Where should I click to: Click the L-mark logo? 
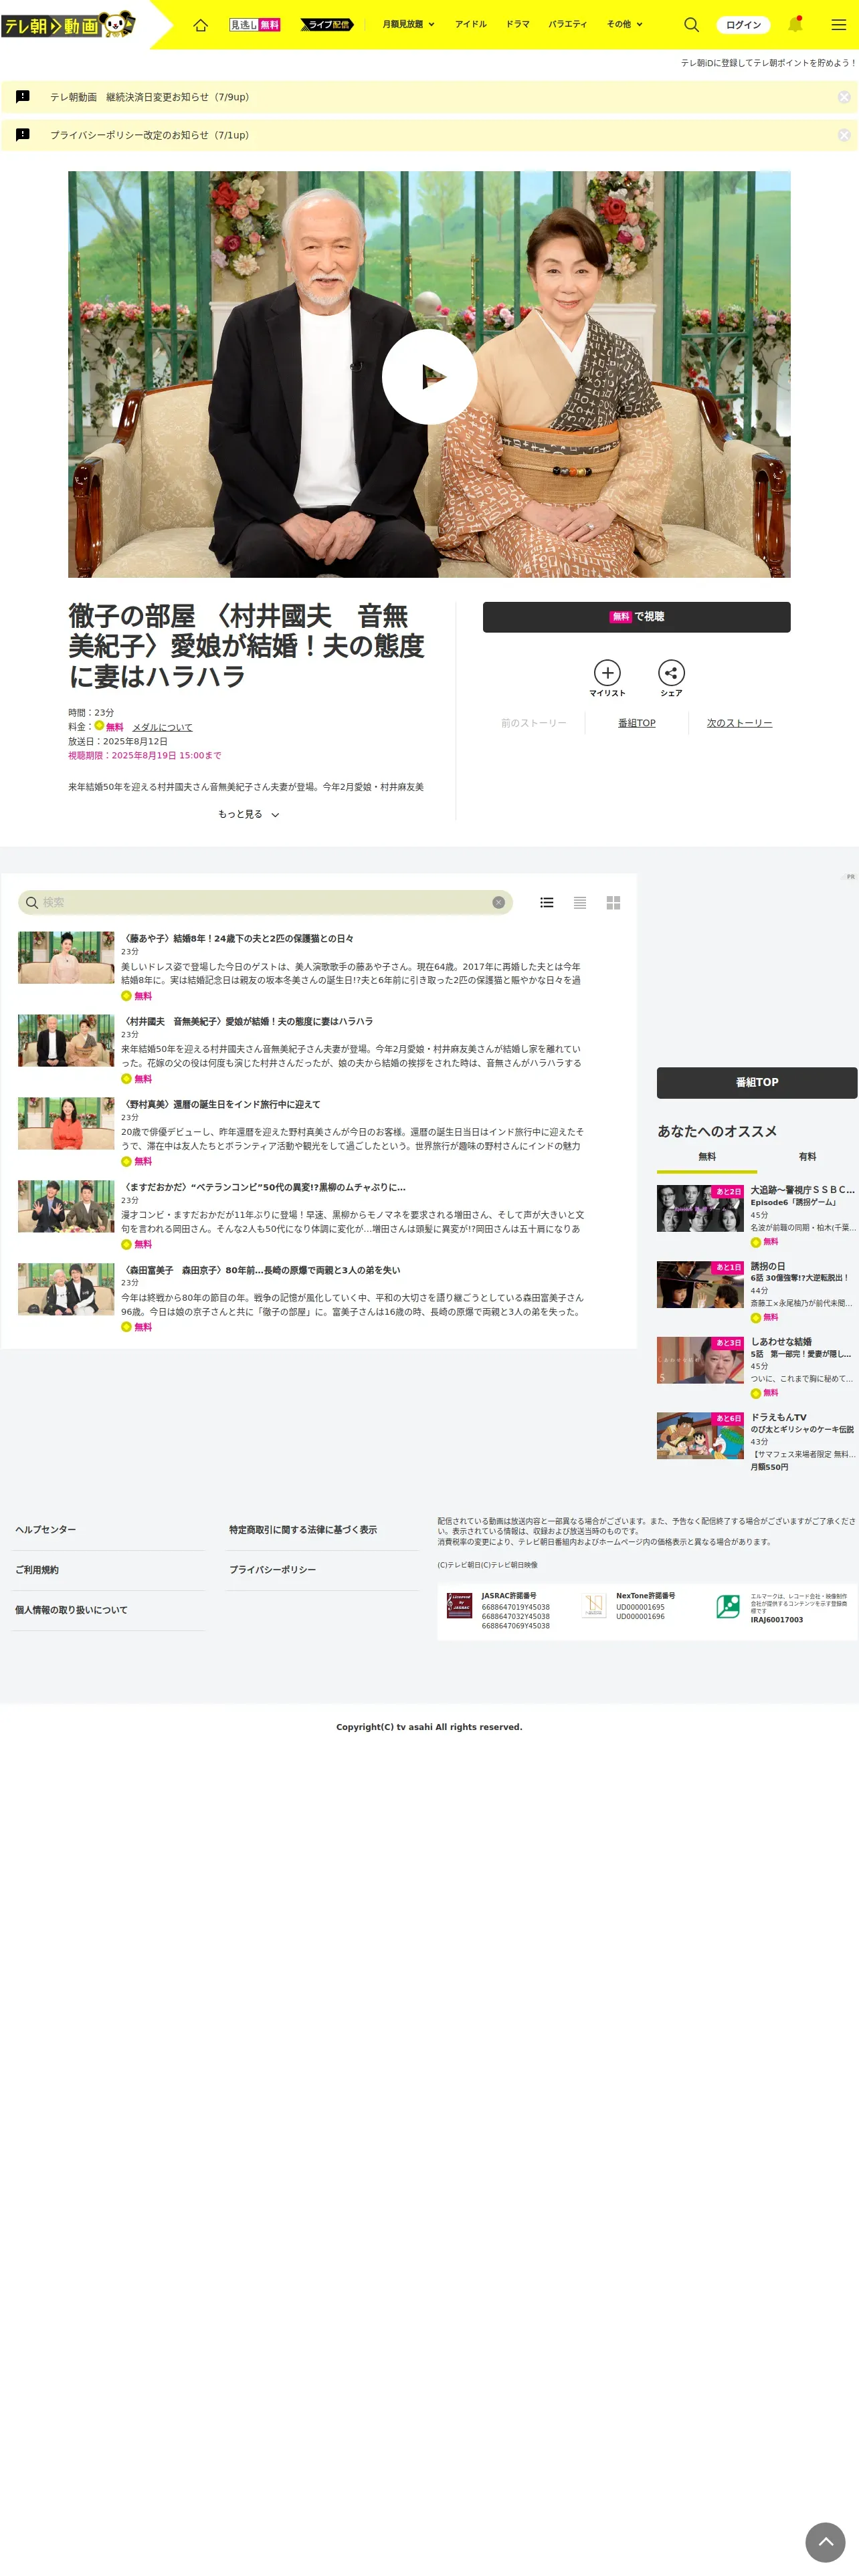click(728, 1607)
